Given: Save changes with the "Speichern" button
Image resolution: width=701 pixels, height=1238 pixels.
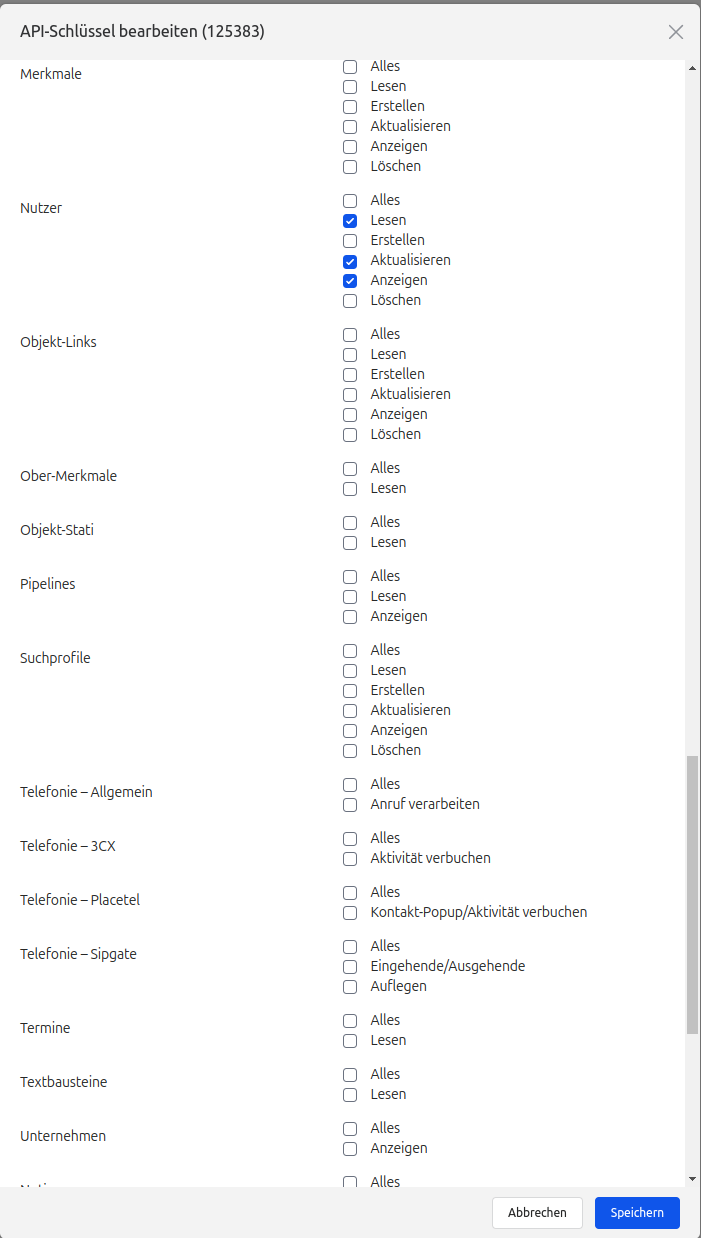Looking at the screenshot, I should click(637, 1212).
